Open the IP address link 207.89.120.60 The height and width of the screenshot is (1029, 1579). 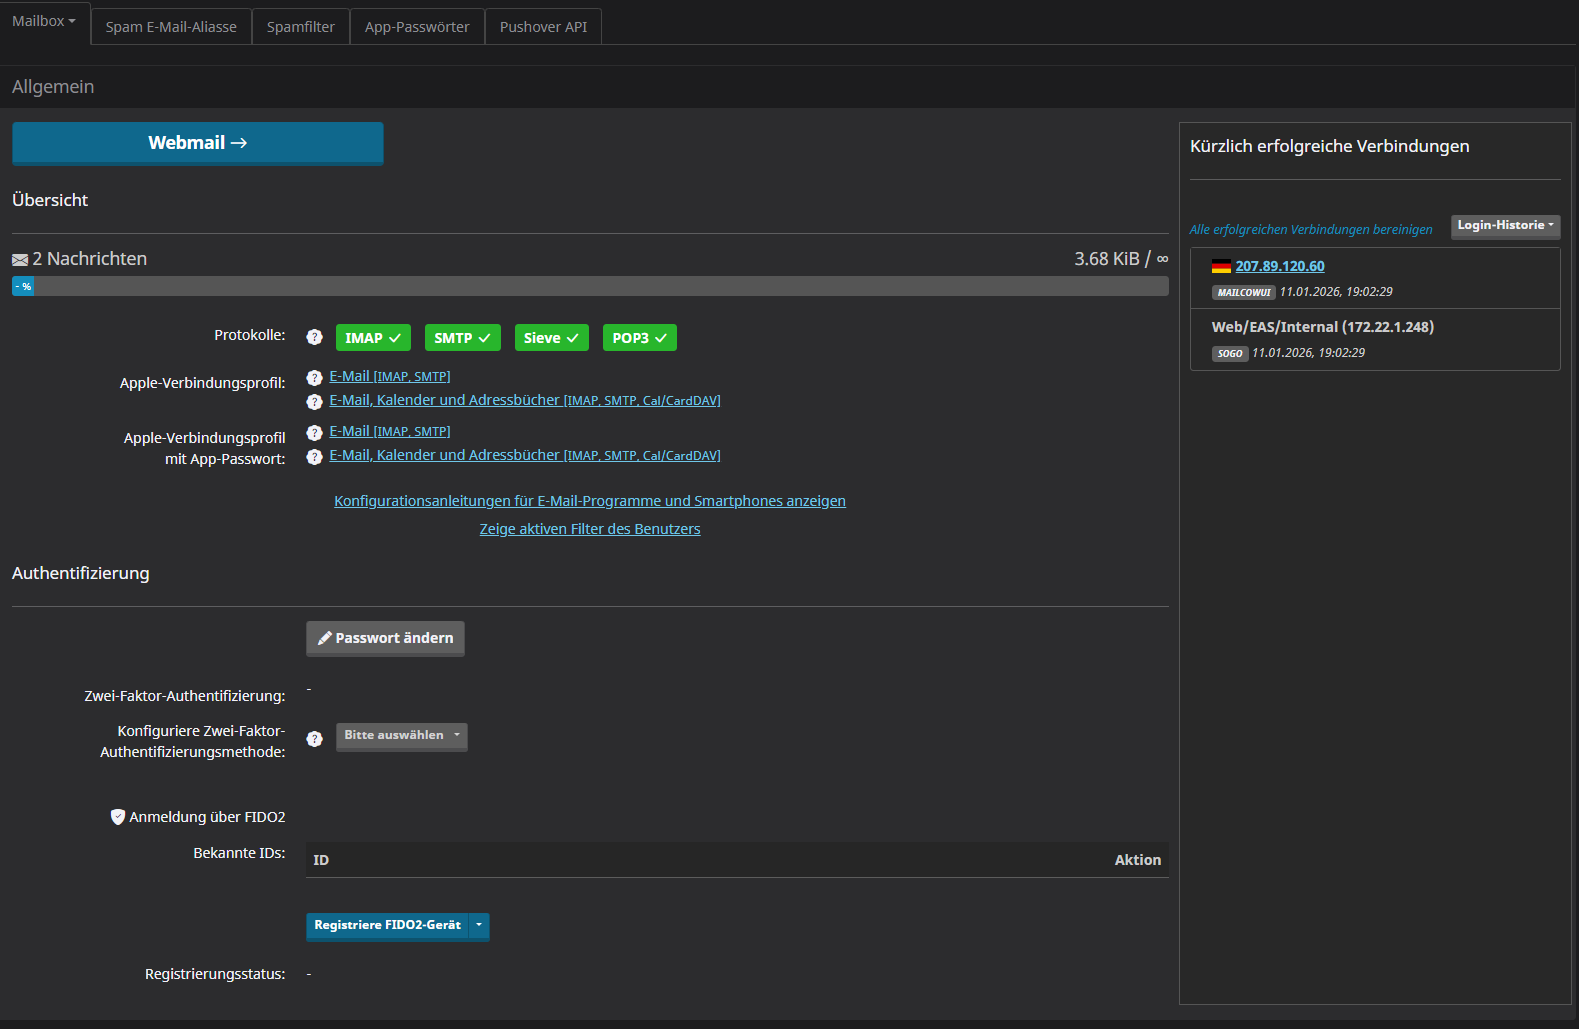(x=1279, y=266)
